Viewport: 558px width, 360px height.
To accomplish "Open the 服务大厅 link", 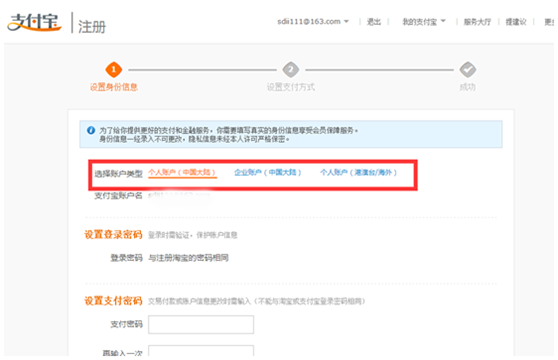I will (477, 22).
